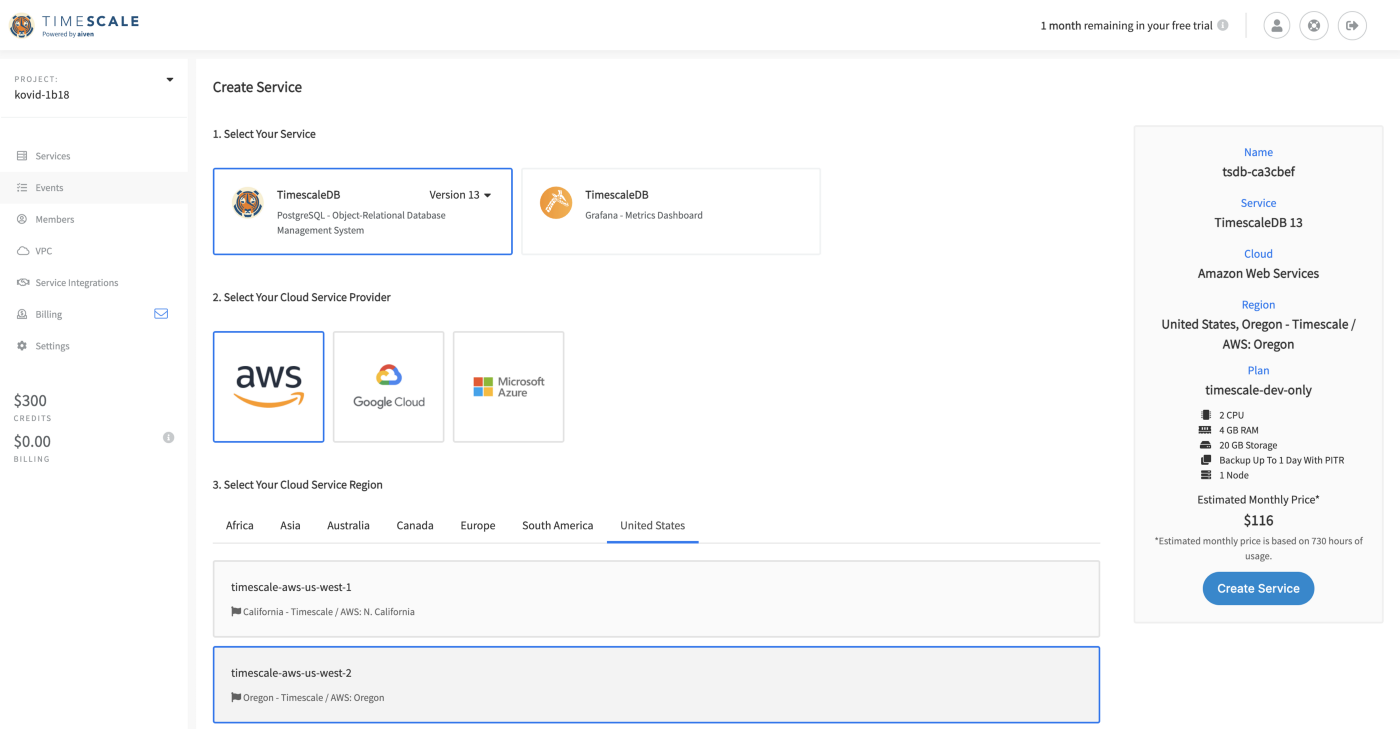Open the user profile icon
This screenshot has width=1400, height=729.
click(x=1276, y=26)
